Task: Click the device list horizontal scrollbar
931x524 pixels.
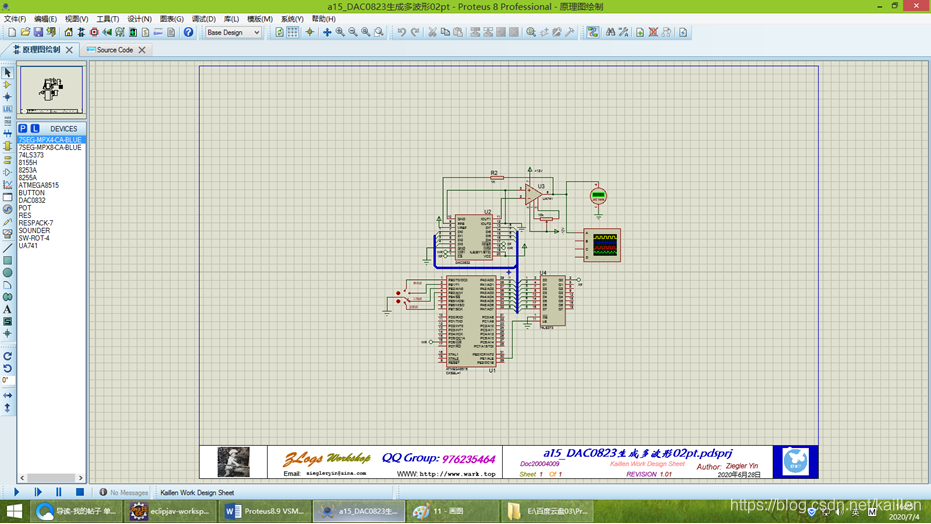Action: (52, 477)
